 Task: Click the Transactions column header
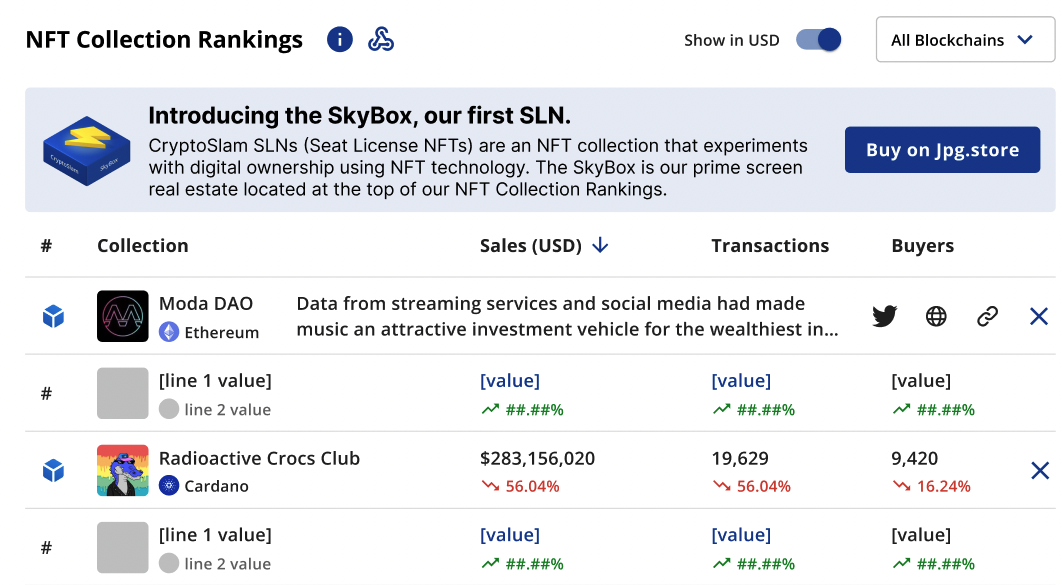pyautogui.click(x=770, y=246)
